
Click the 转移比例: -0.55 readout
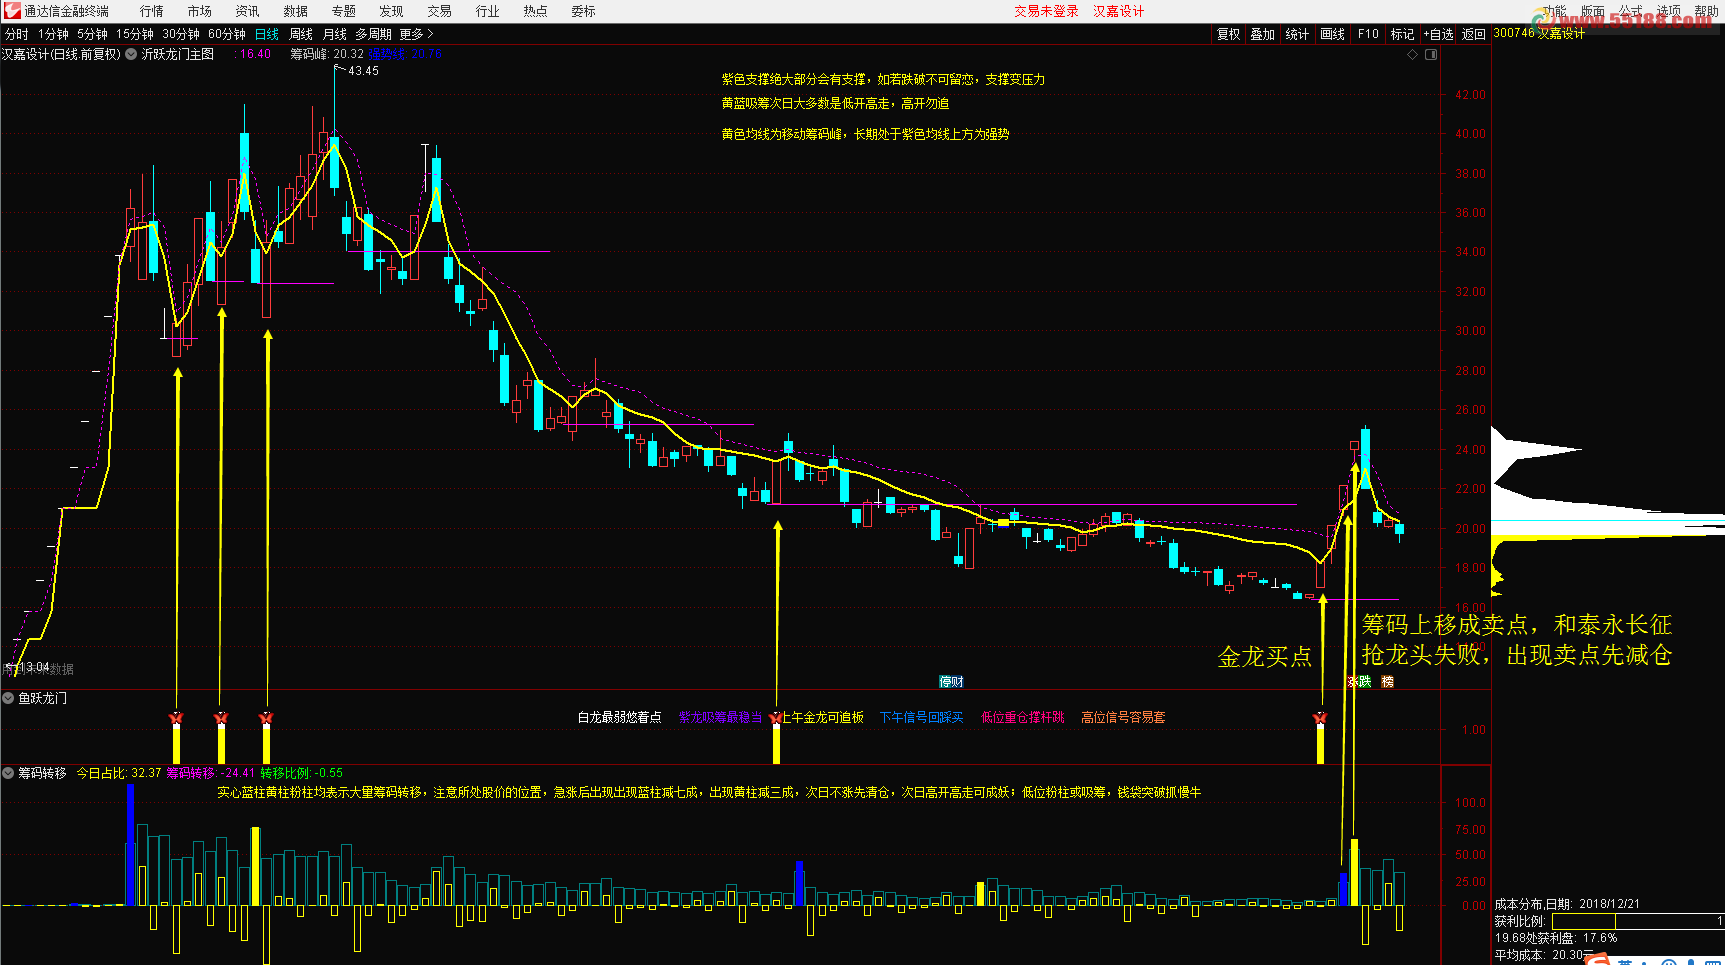(x=301, y=773)
